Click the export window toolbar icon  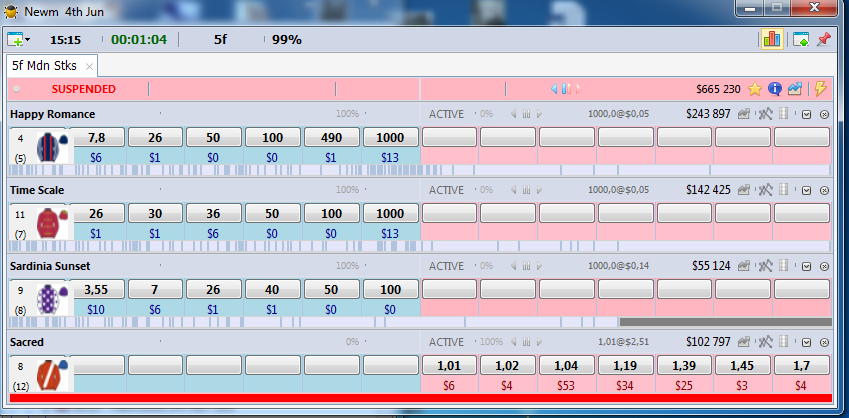click(801, 40)
